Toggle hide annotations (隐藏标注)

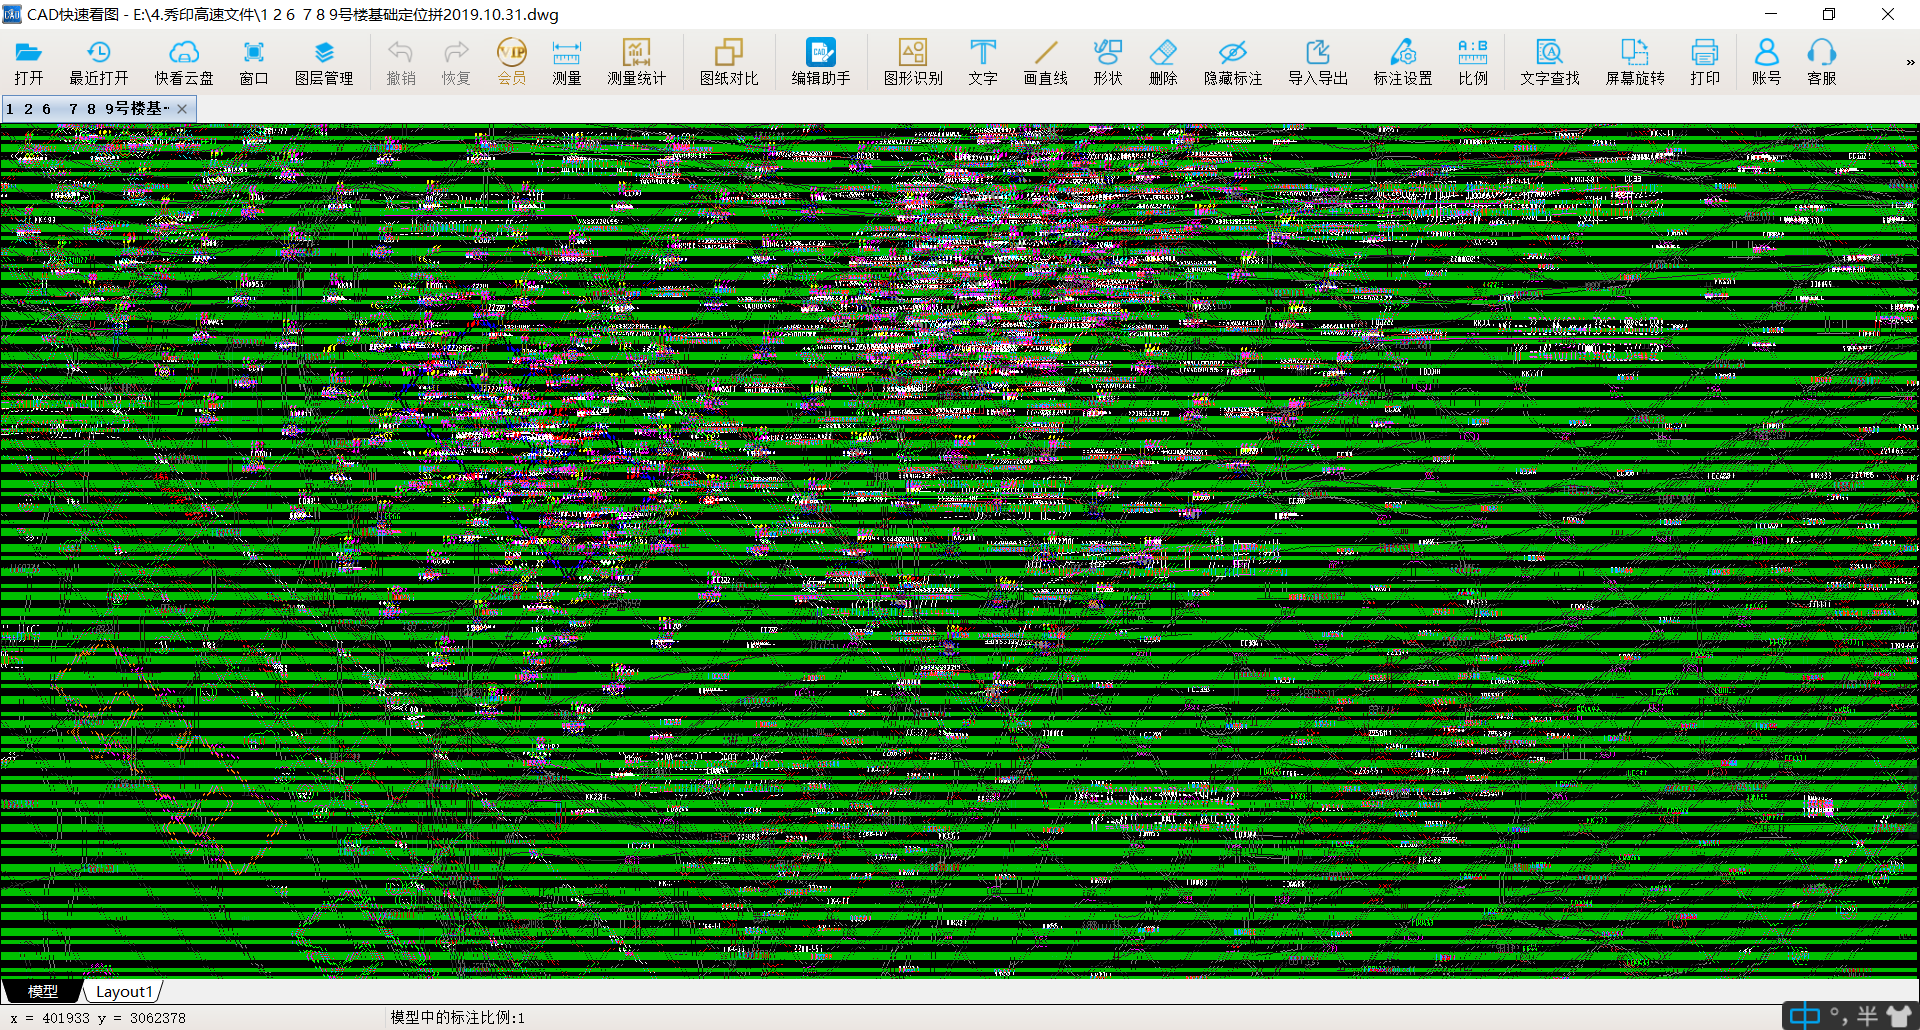[1232, 62]
